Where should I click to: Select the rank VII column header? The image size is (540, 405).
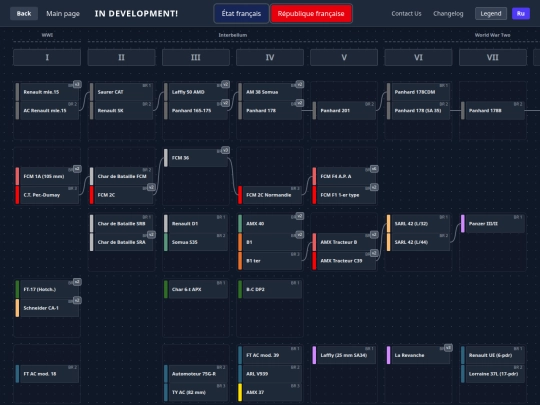click(492, 57)
